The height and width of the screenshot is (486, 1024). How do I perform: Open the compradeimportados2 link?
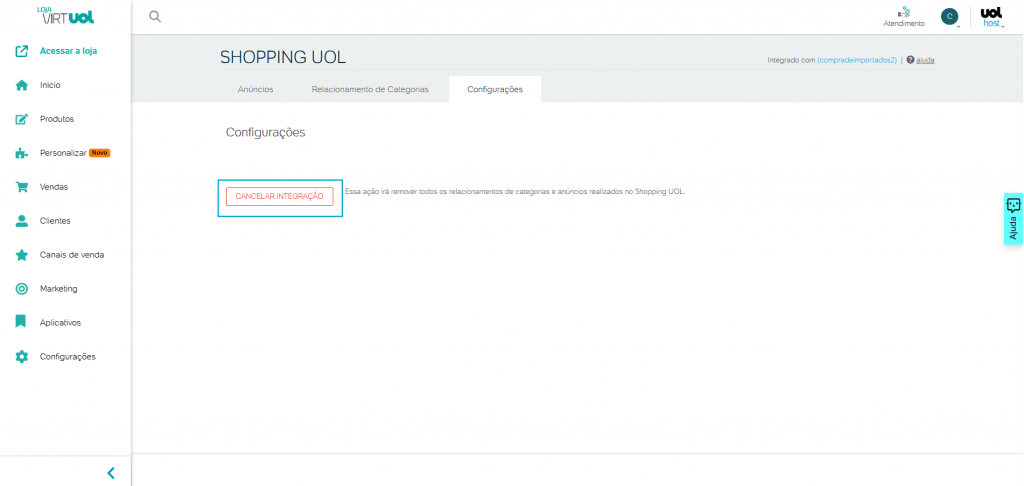point(857,60)
